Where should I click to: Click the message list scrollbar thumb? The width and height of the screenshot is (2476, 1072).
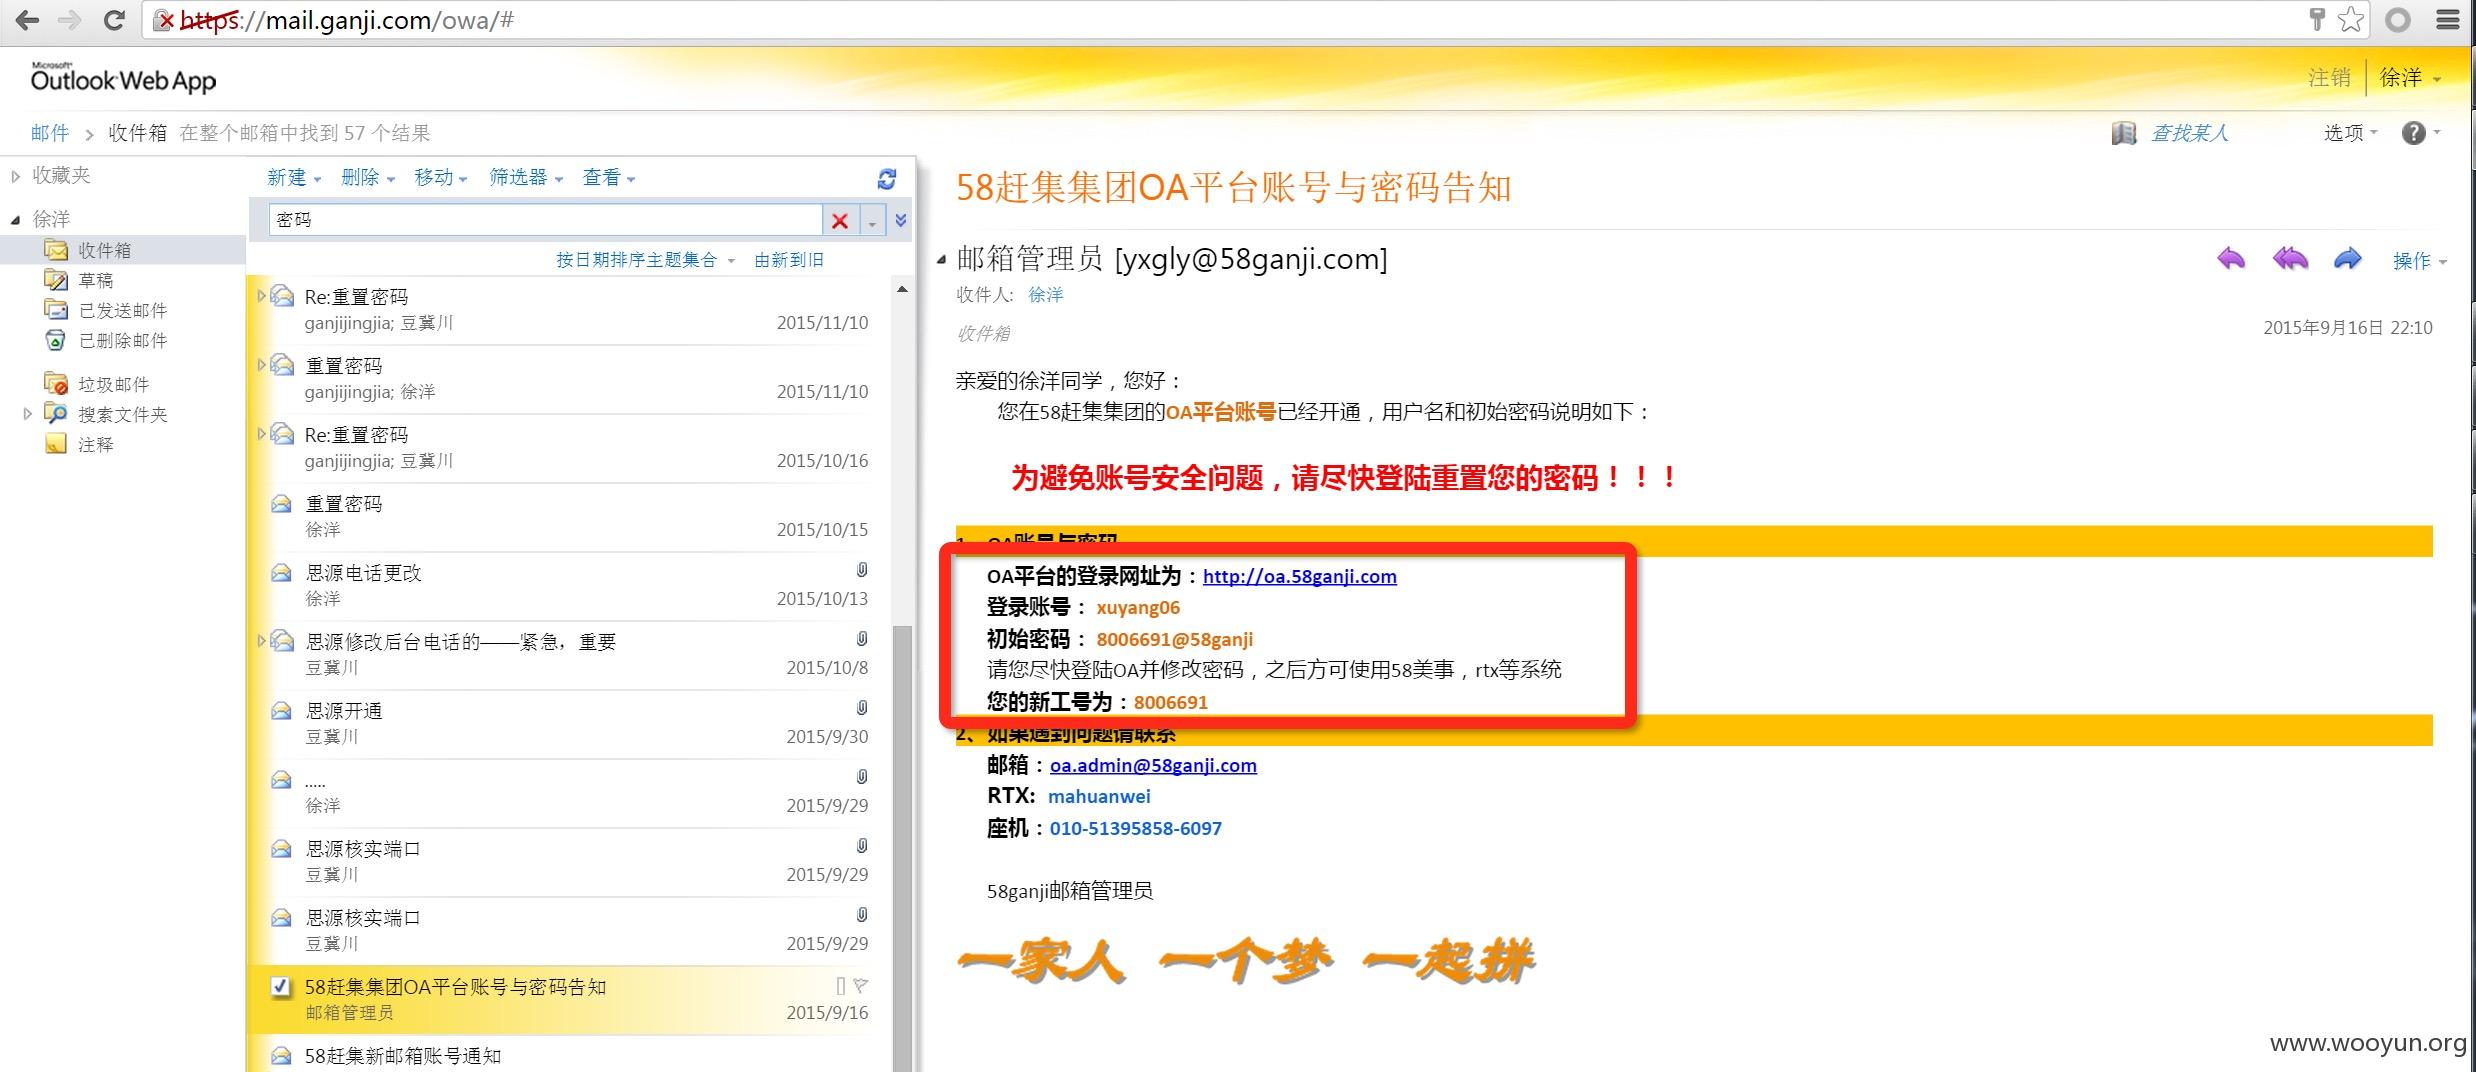click(x=902, y=848)
